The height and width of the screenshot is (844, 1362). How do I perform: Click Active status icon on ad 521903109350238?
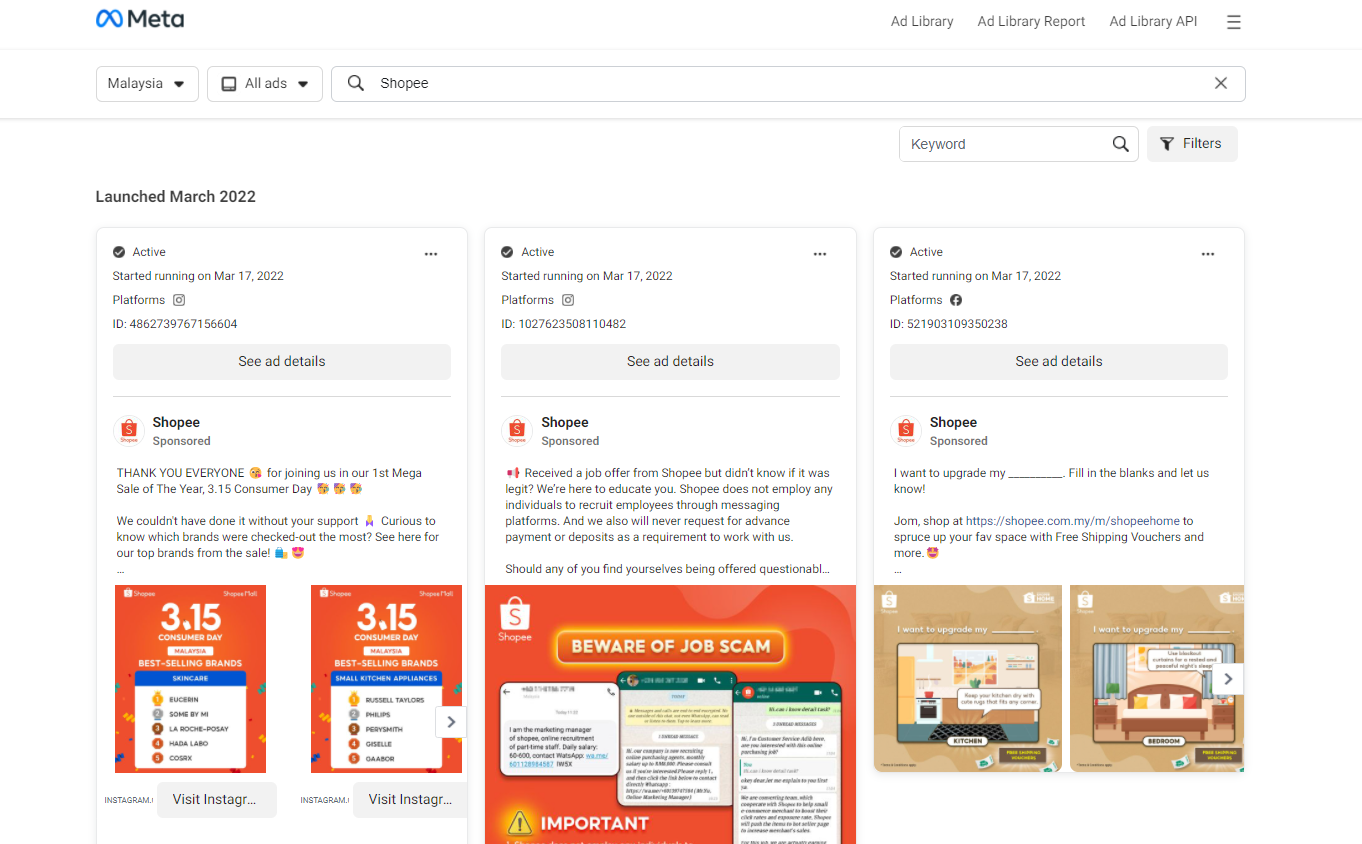[896, 252]
